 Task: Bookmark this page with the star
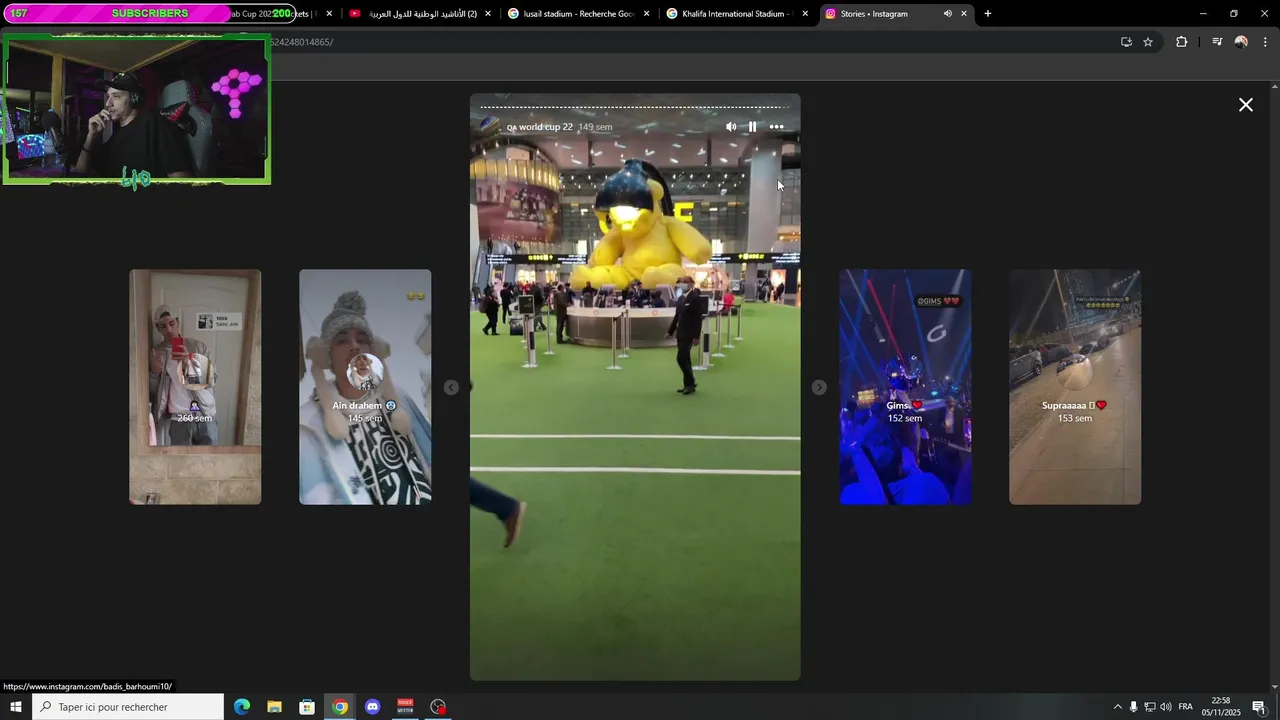(1148, 42)
